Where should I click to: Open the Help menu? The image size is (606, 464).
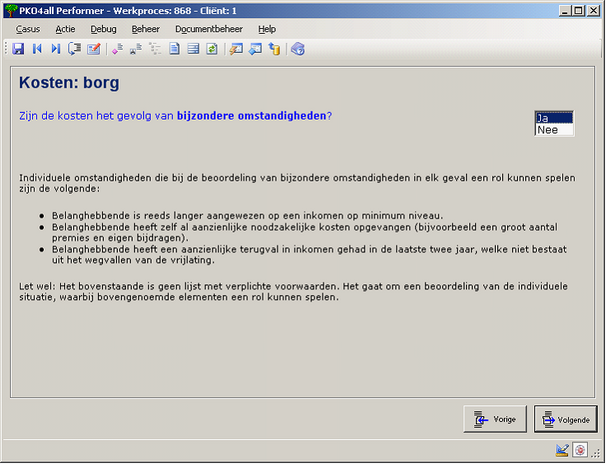[x=267, y=29]
